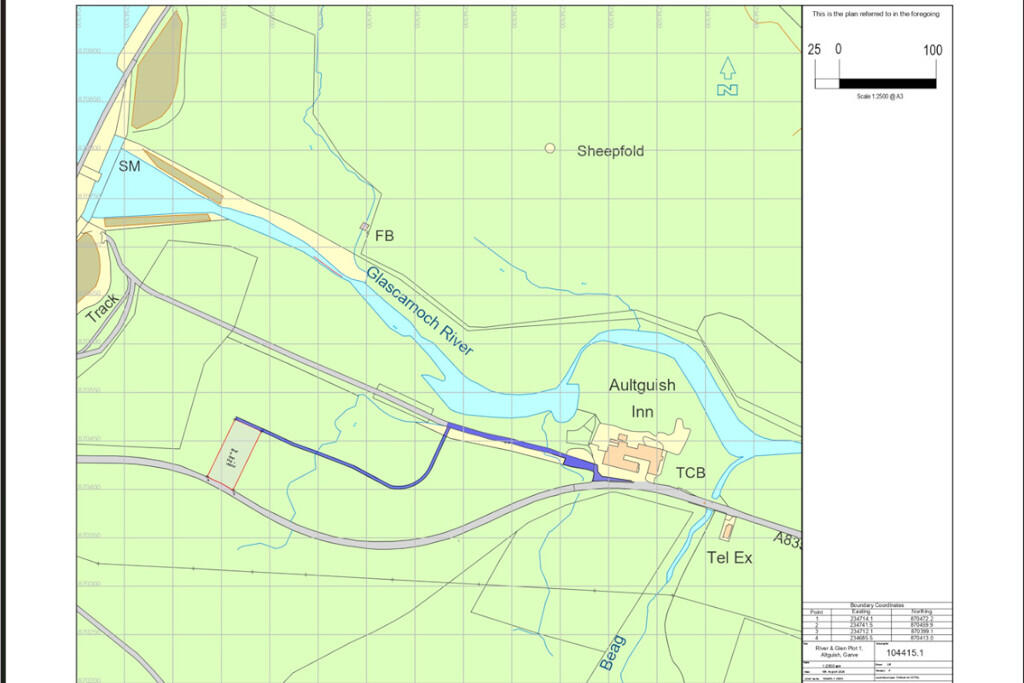Click the "River & Glen Plot 1" title
The image size is (1024, 683).
[x=839, y=648]
